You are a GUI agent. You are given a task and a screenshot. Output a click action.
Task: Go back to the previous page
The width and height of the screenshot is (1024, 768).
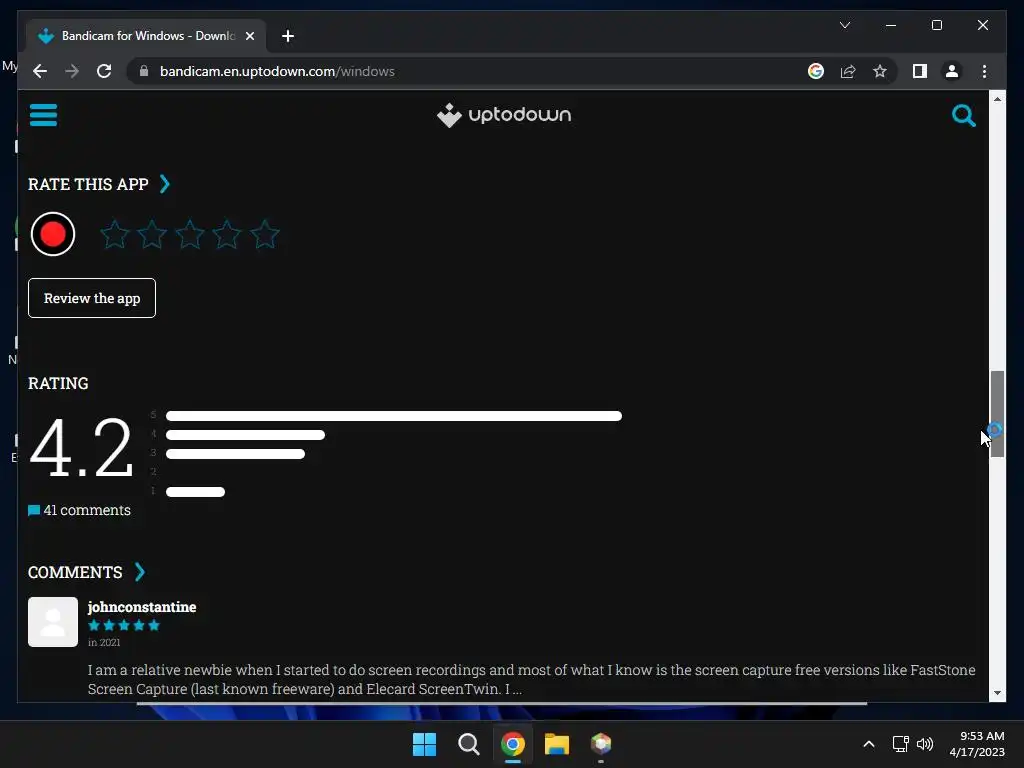[40, 71]
